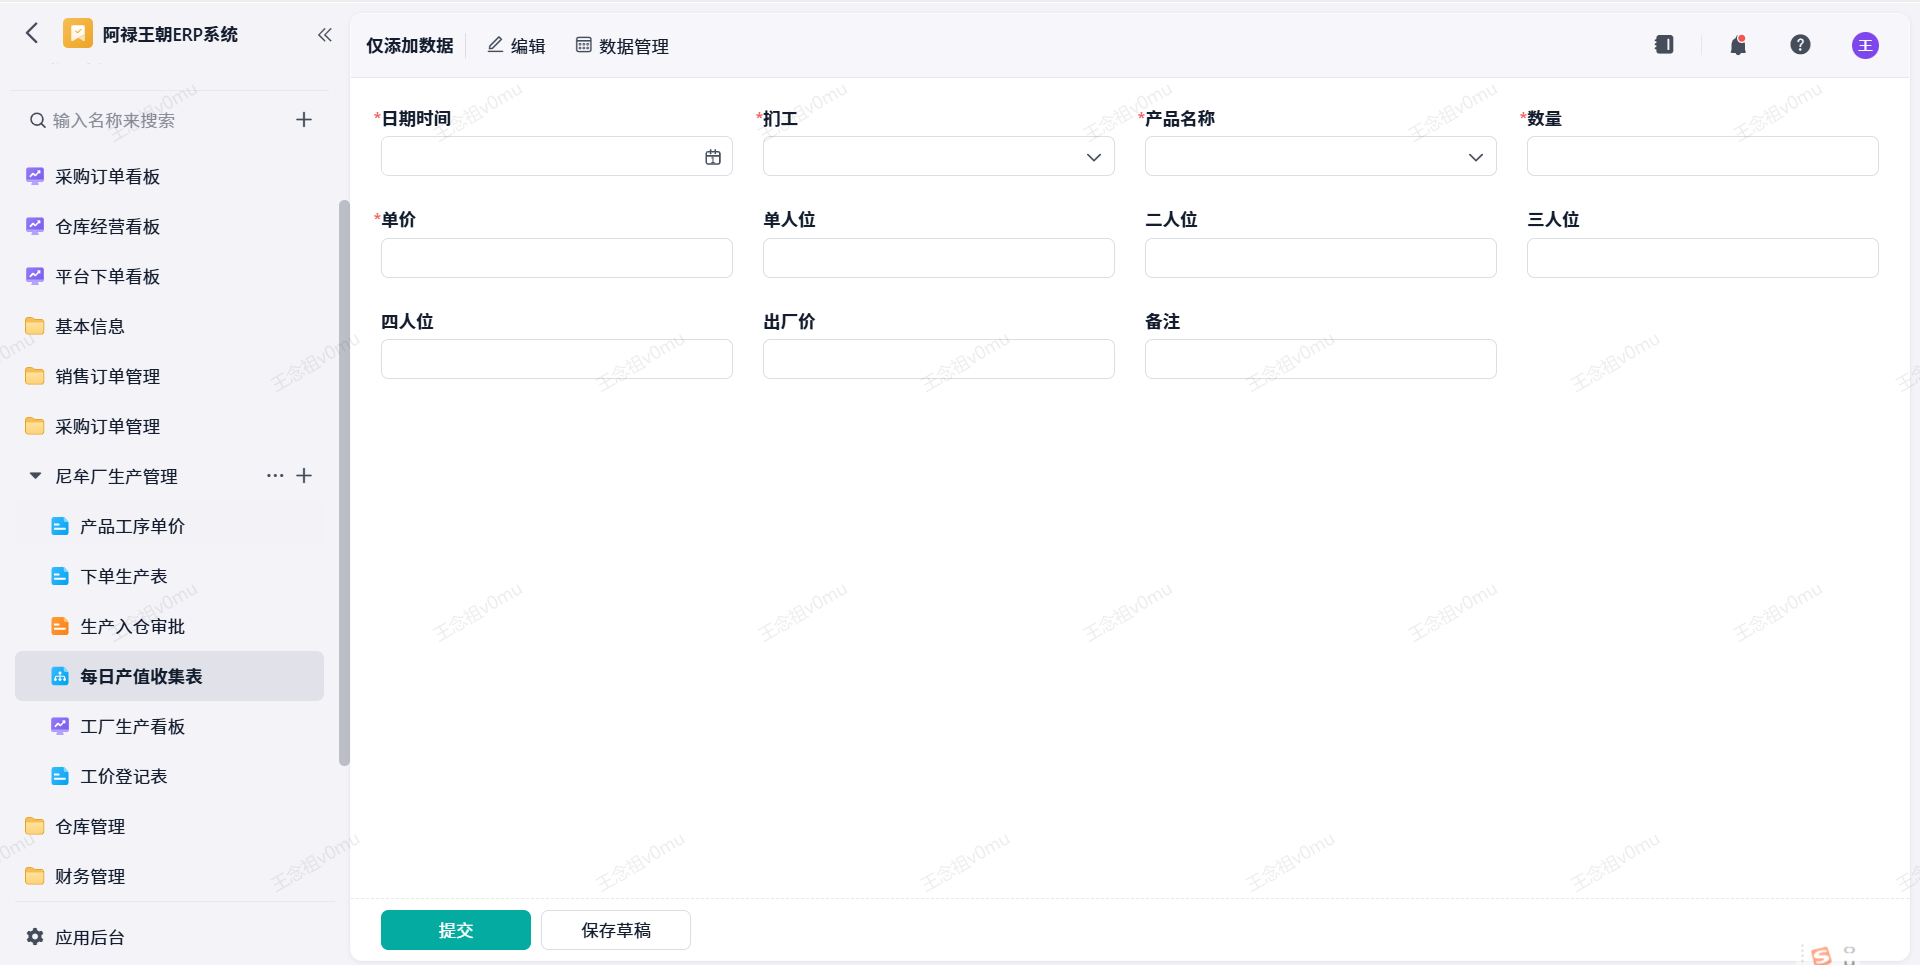Collapse the 尼牟厂生产管理 group arrow
The height and width of the screenshot is (965, 1920).
coord(35,476)
